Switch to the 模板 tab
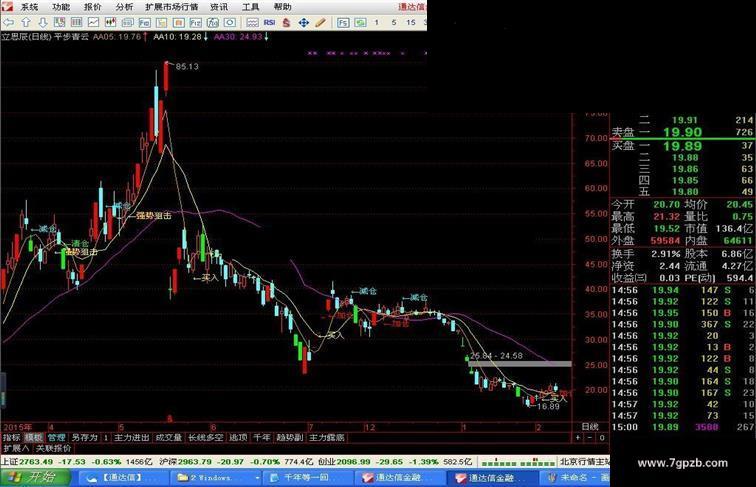This screenshot has width=756, height=487. point(34,438)
